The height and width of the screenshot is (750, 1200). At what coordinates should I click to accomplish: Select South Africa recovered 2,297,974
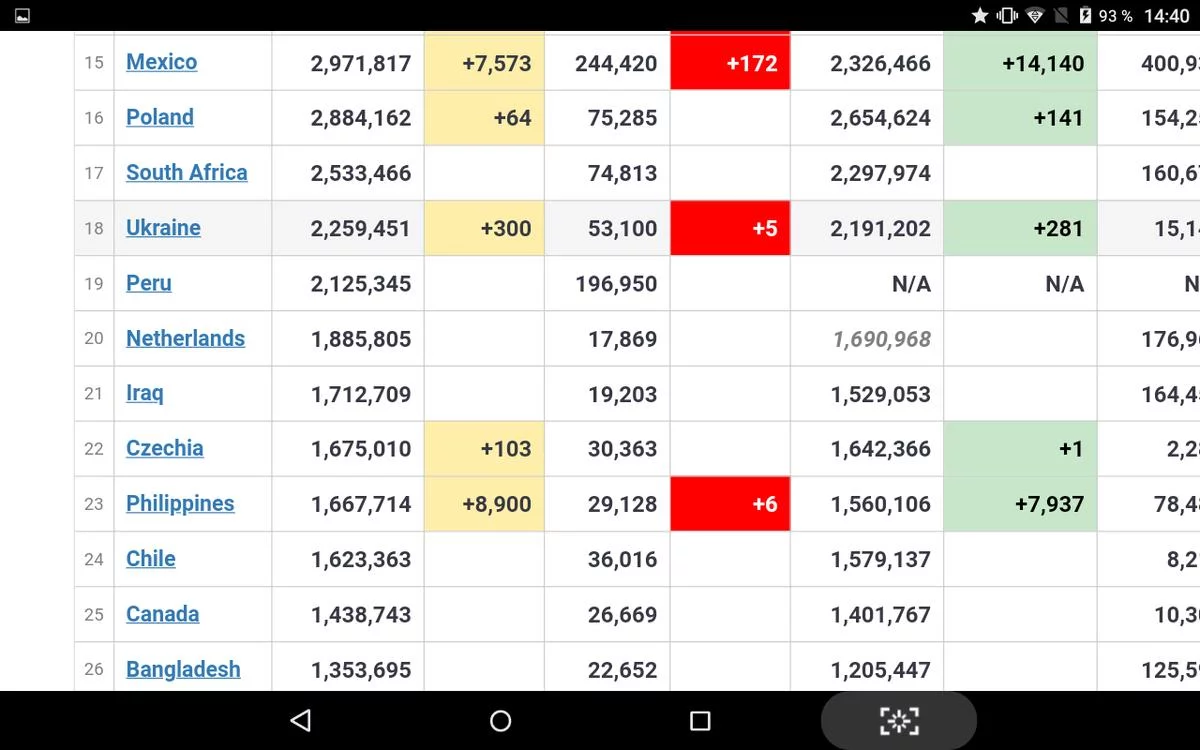pos(881,173)
